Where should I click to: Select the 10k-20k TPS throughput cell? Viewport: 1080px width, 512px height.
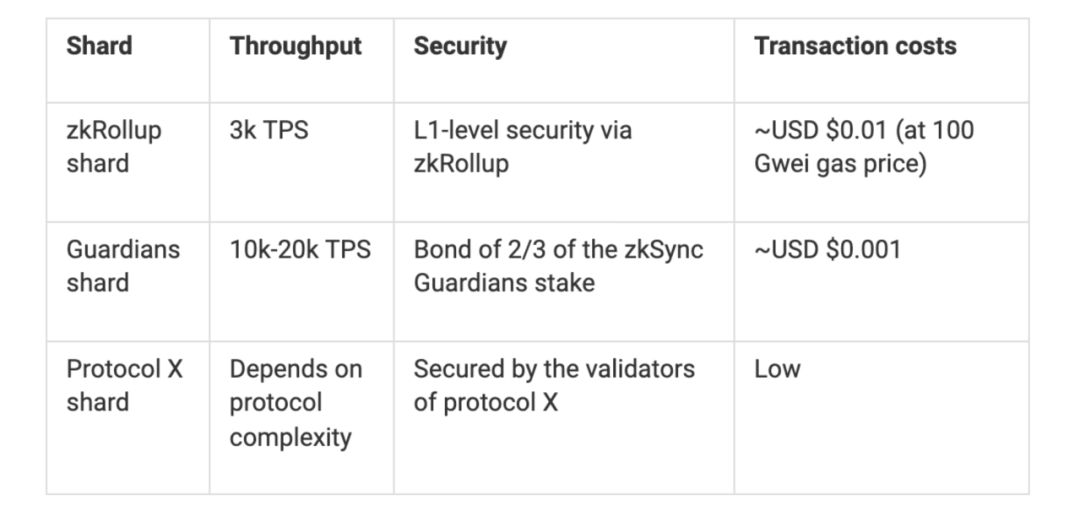[300, 250]
